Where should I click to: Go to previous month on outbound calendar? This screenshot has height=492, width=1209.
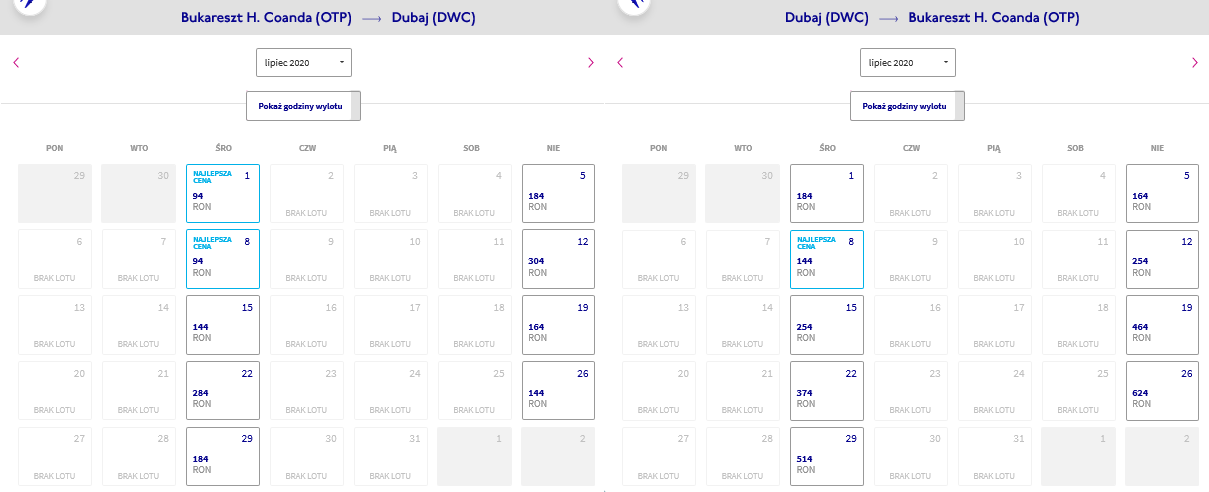click(x=16, y=62)
